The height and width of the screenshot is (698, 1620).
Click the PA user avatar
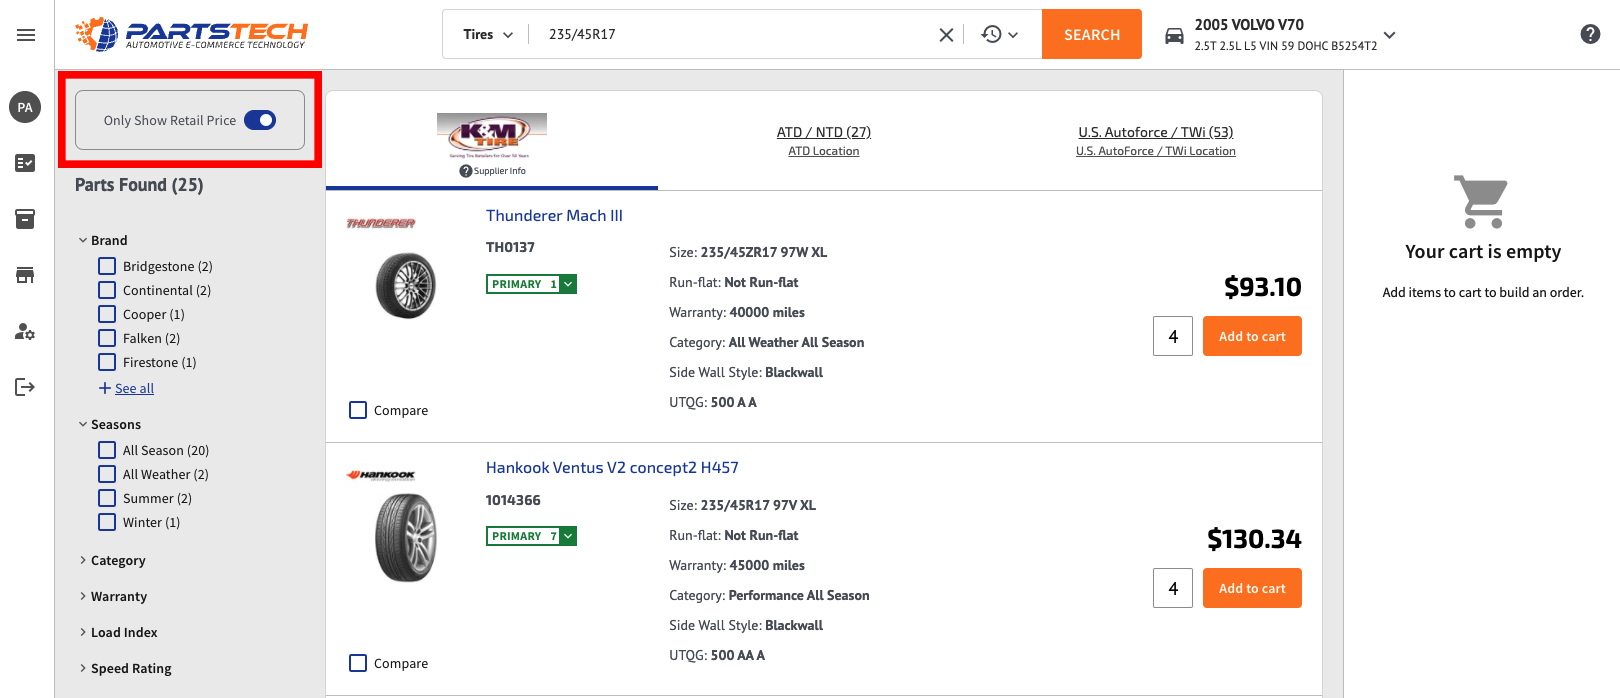[x=25, y=107]
